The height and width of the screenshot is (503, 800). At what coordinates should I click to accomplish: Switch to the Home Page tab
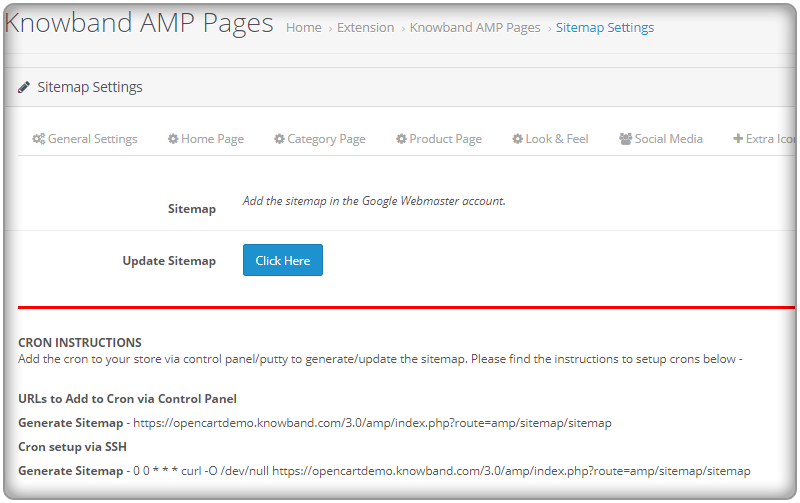click(206, 139)
